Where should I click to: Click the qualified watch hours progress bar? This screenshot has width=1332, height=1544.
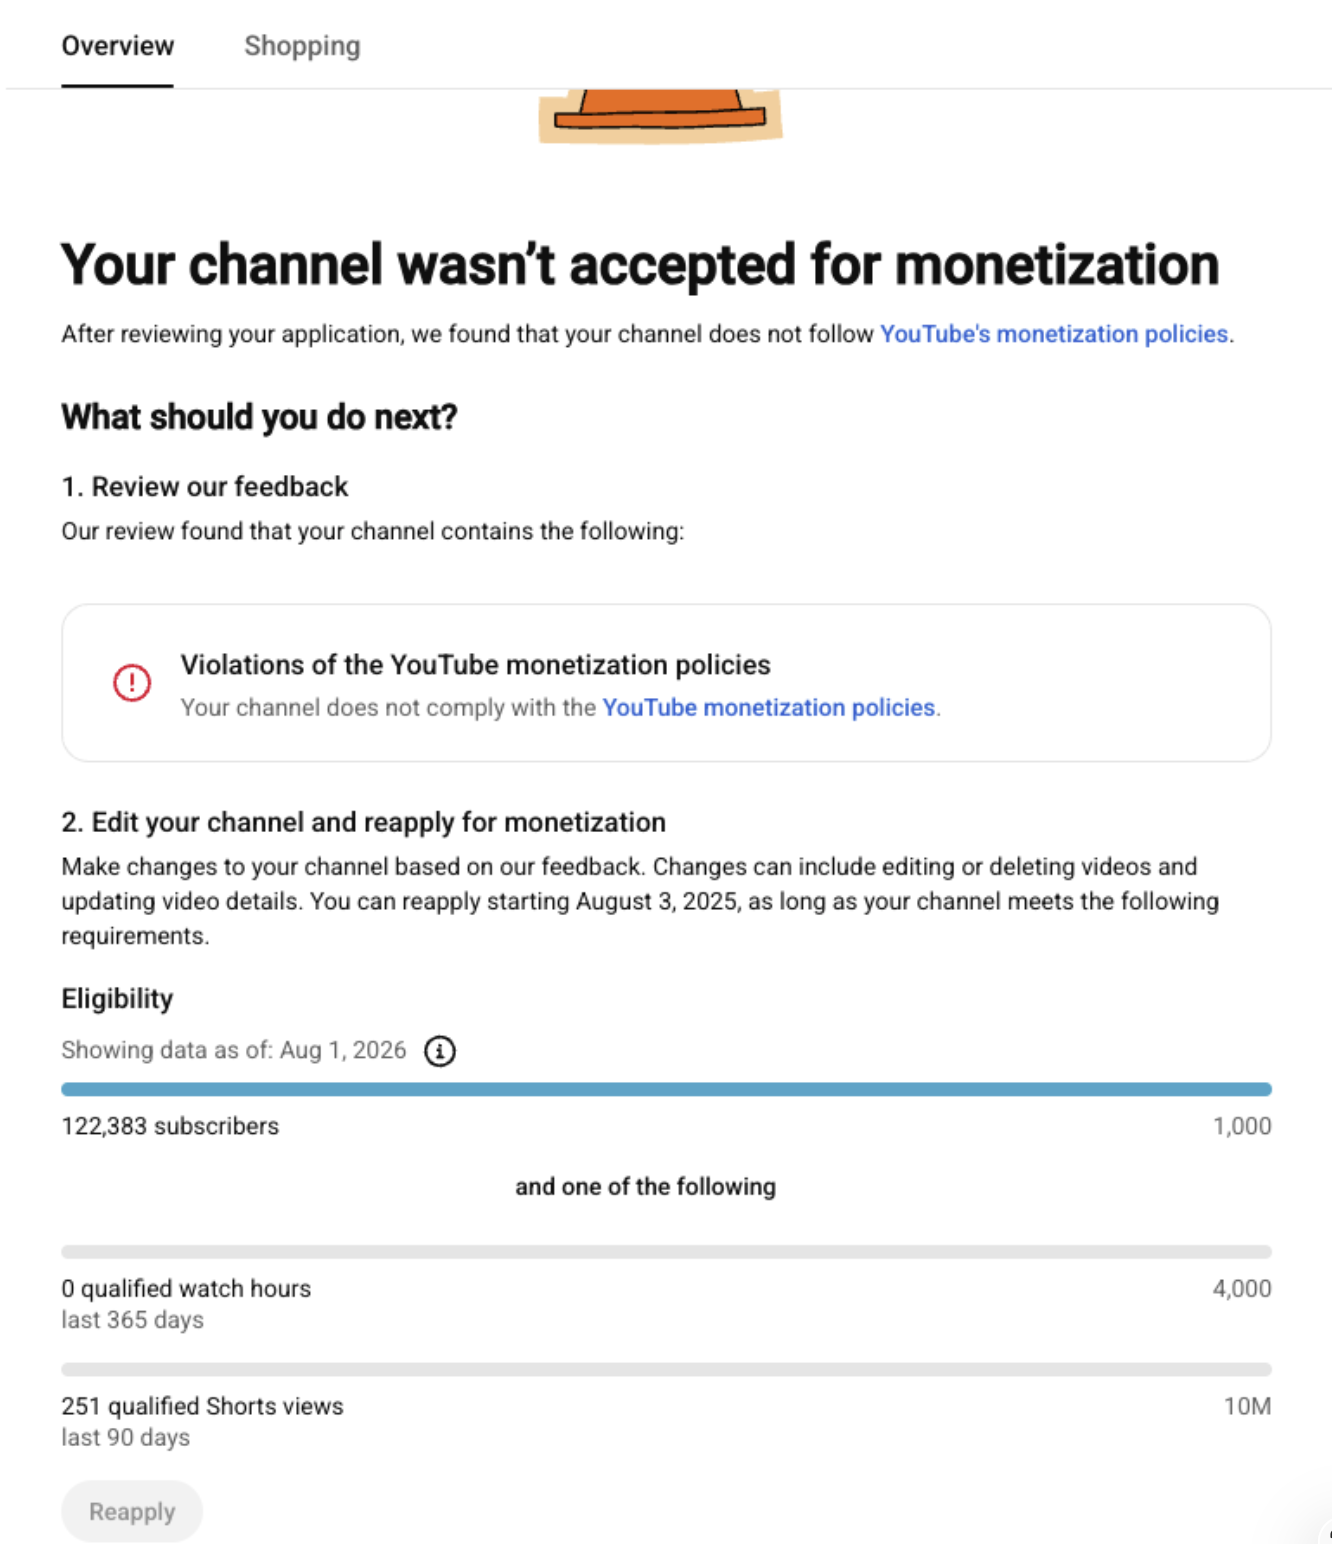[x=666, y=1252]
